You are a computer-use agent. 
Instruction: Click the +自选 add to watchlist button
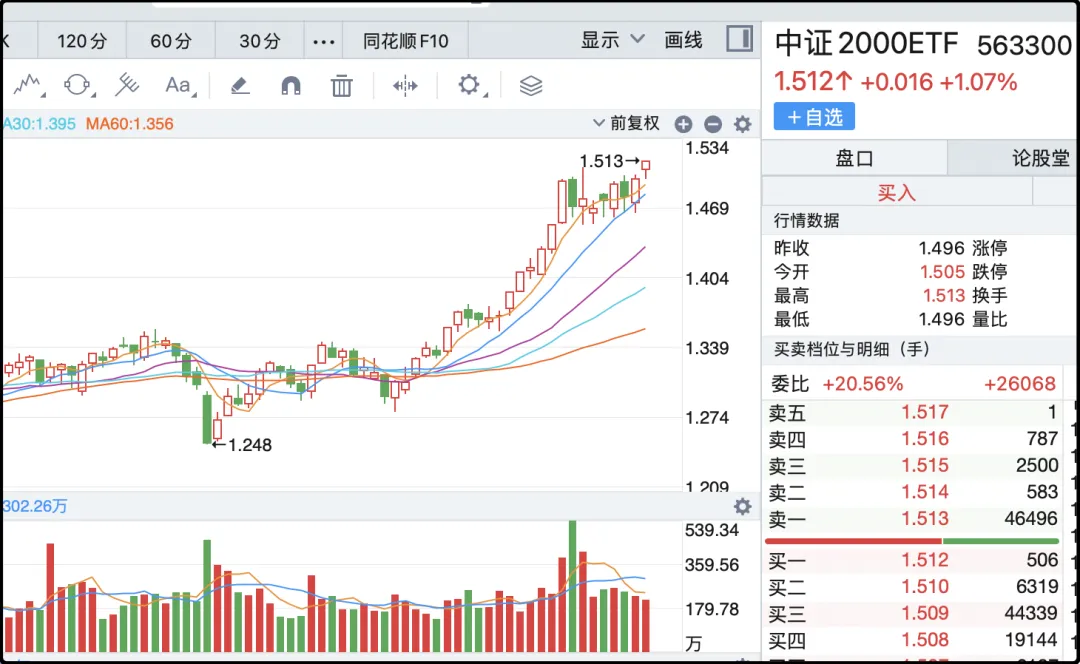(815, 117)
